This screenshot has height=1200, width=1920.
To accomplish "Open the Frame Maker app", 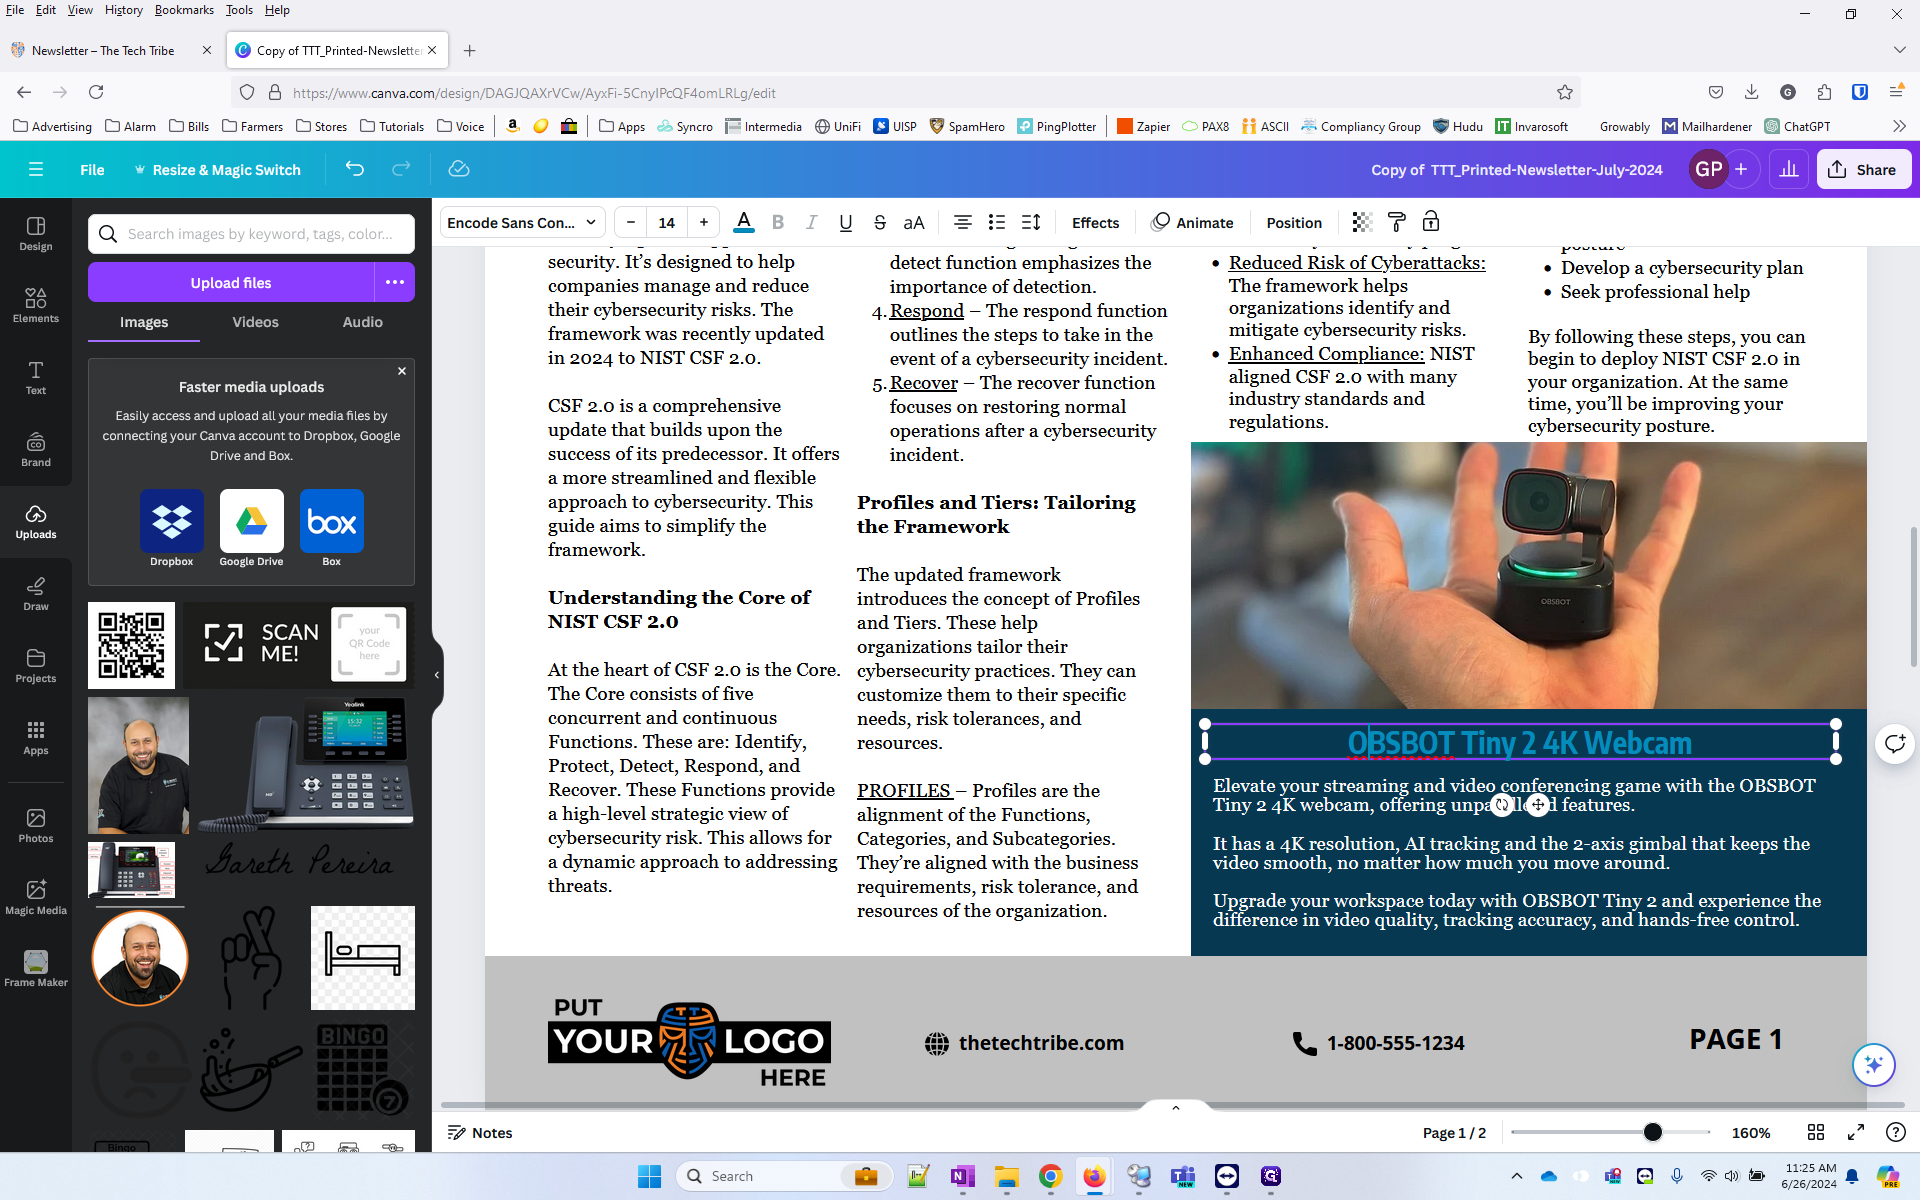I will click(36, 970).
